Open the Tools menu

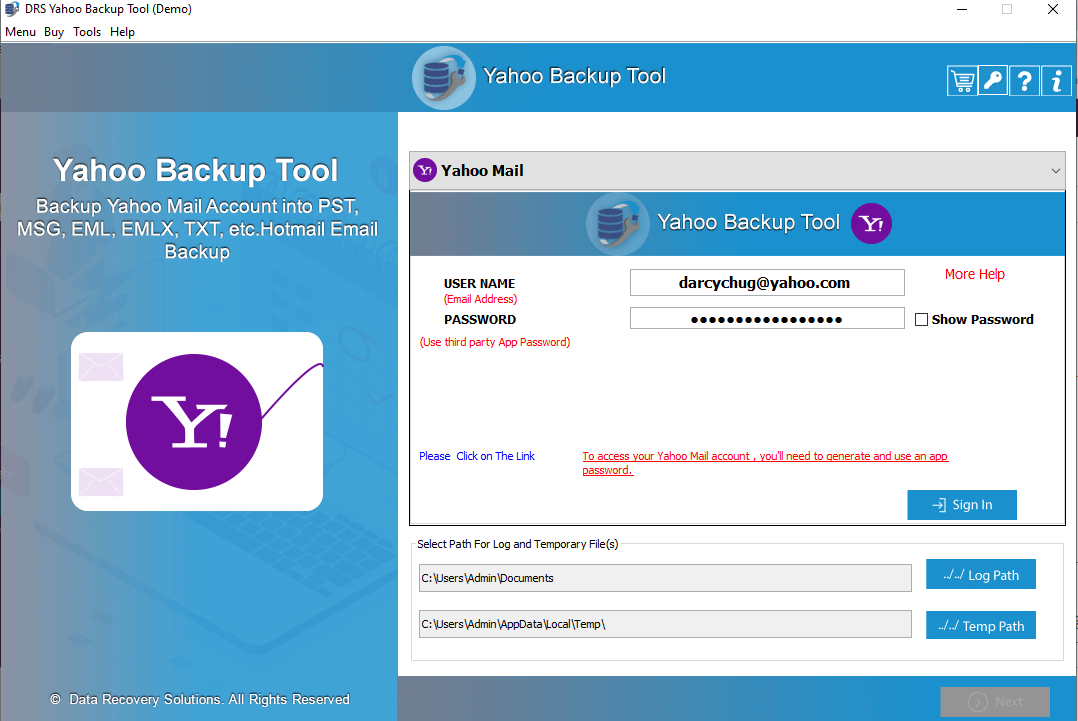87,32
